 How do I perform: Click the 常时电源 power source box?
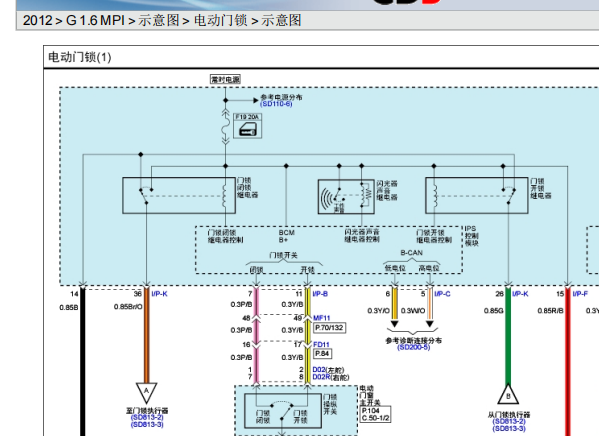pyautogui.click(x=225, y=79)
